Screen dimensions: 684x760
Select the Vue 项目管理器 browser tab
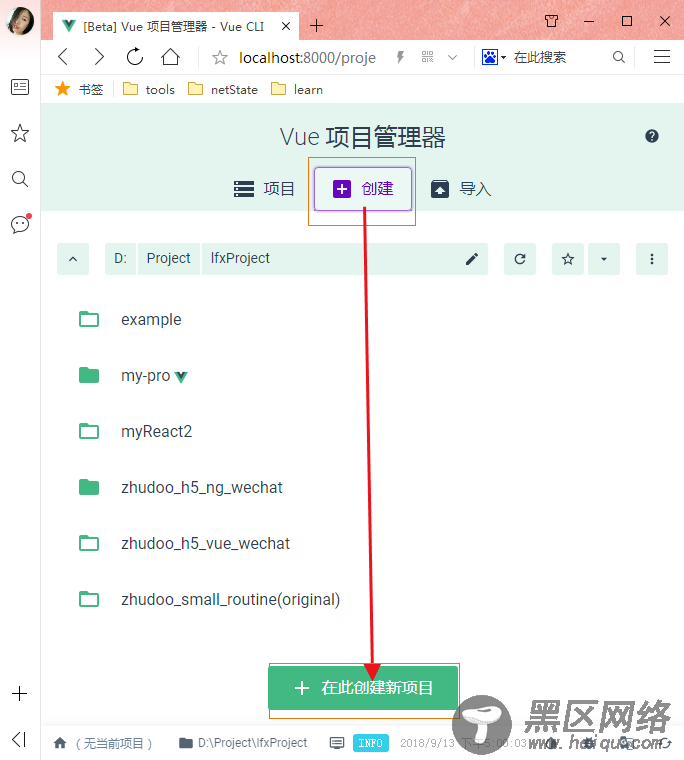(174, 26)
